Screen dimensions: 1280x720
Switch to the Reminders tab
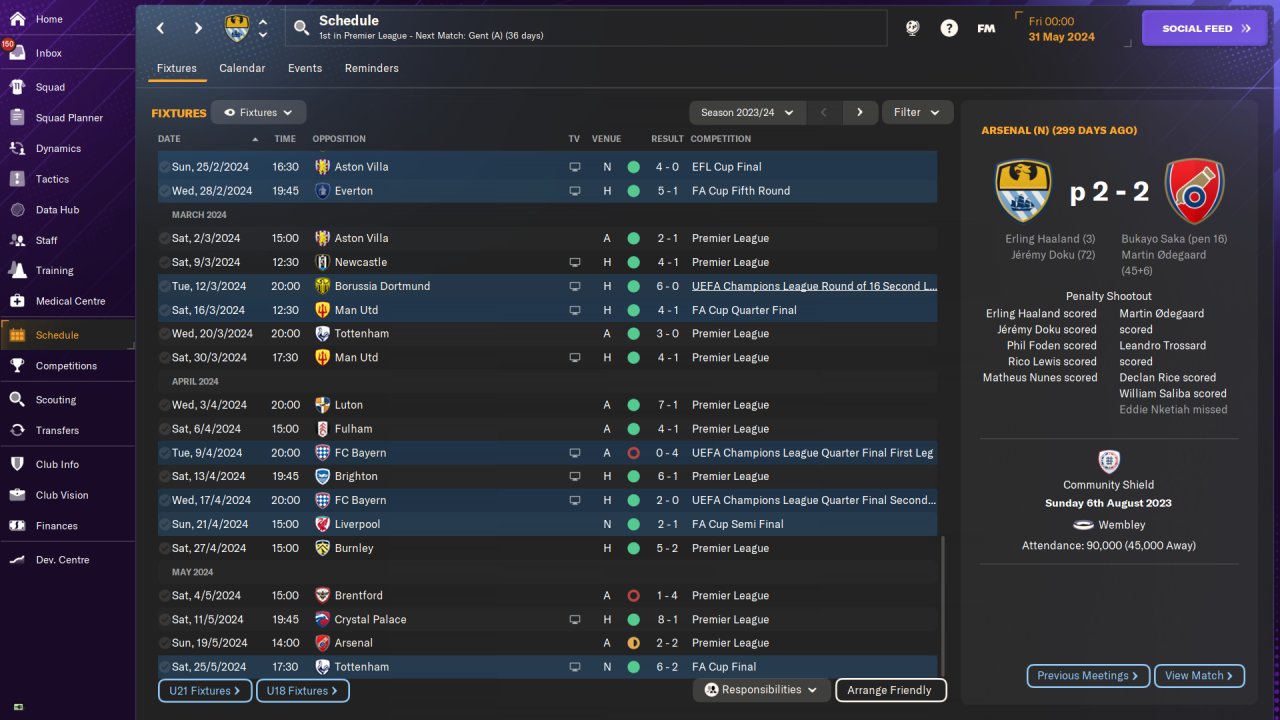[x=372, y=68]
